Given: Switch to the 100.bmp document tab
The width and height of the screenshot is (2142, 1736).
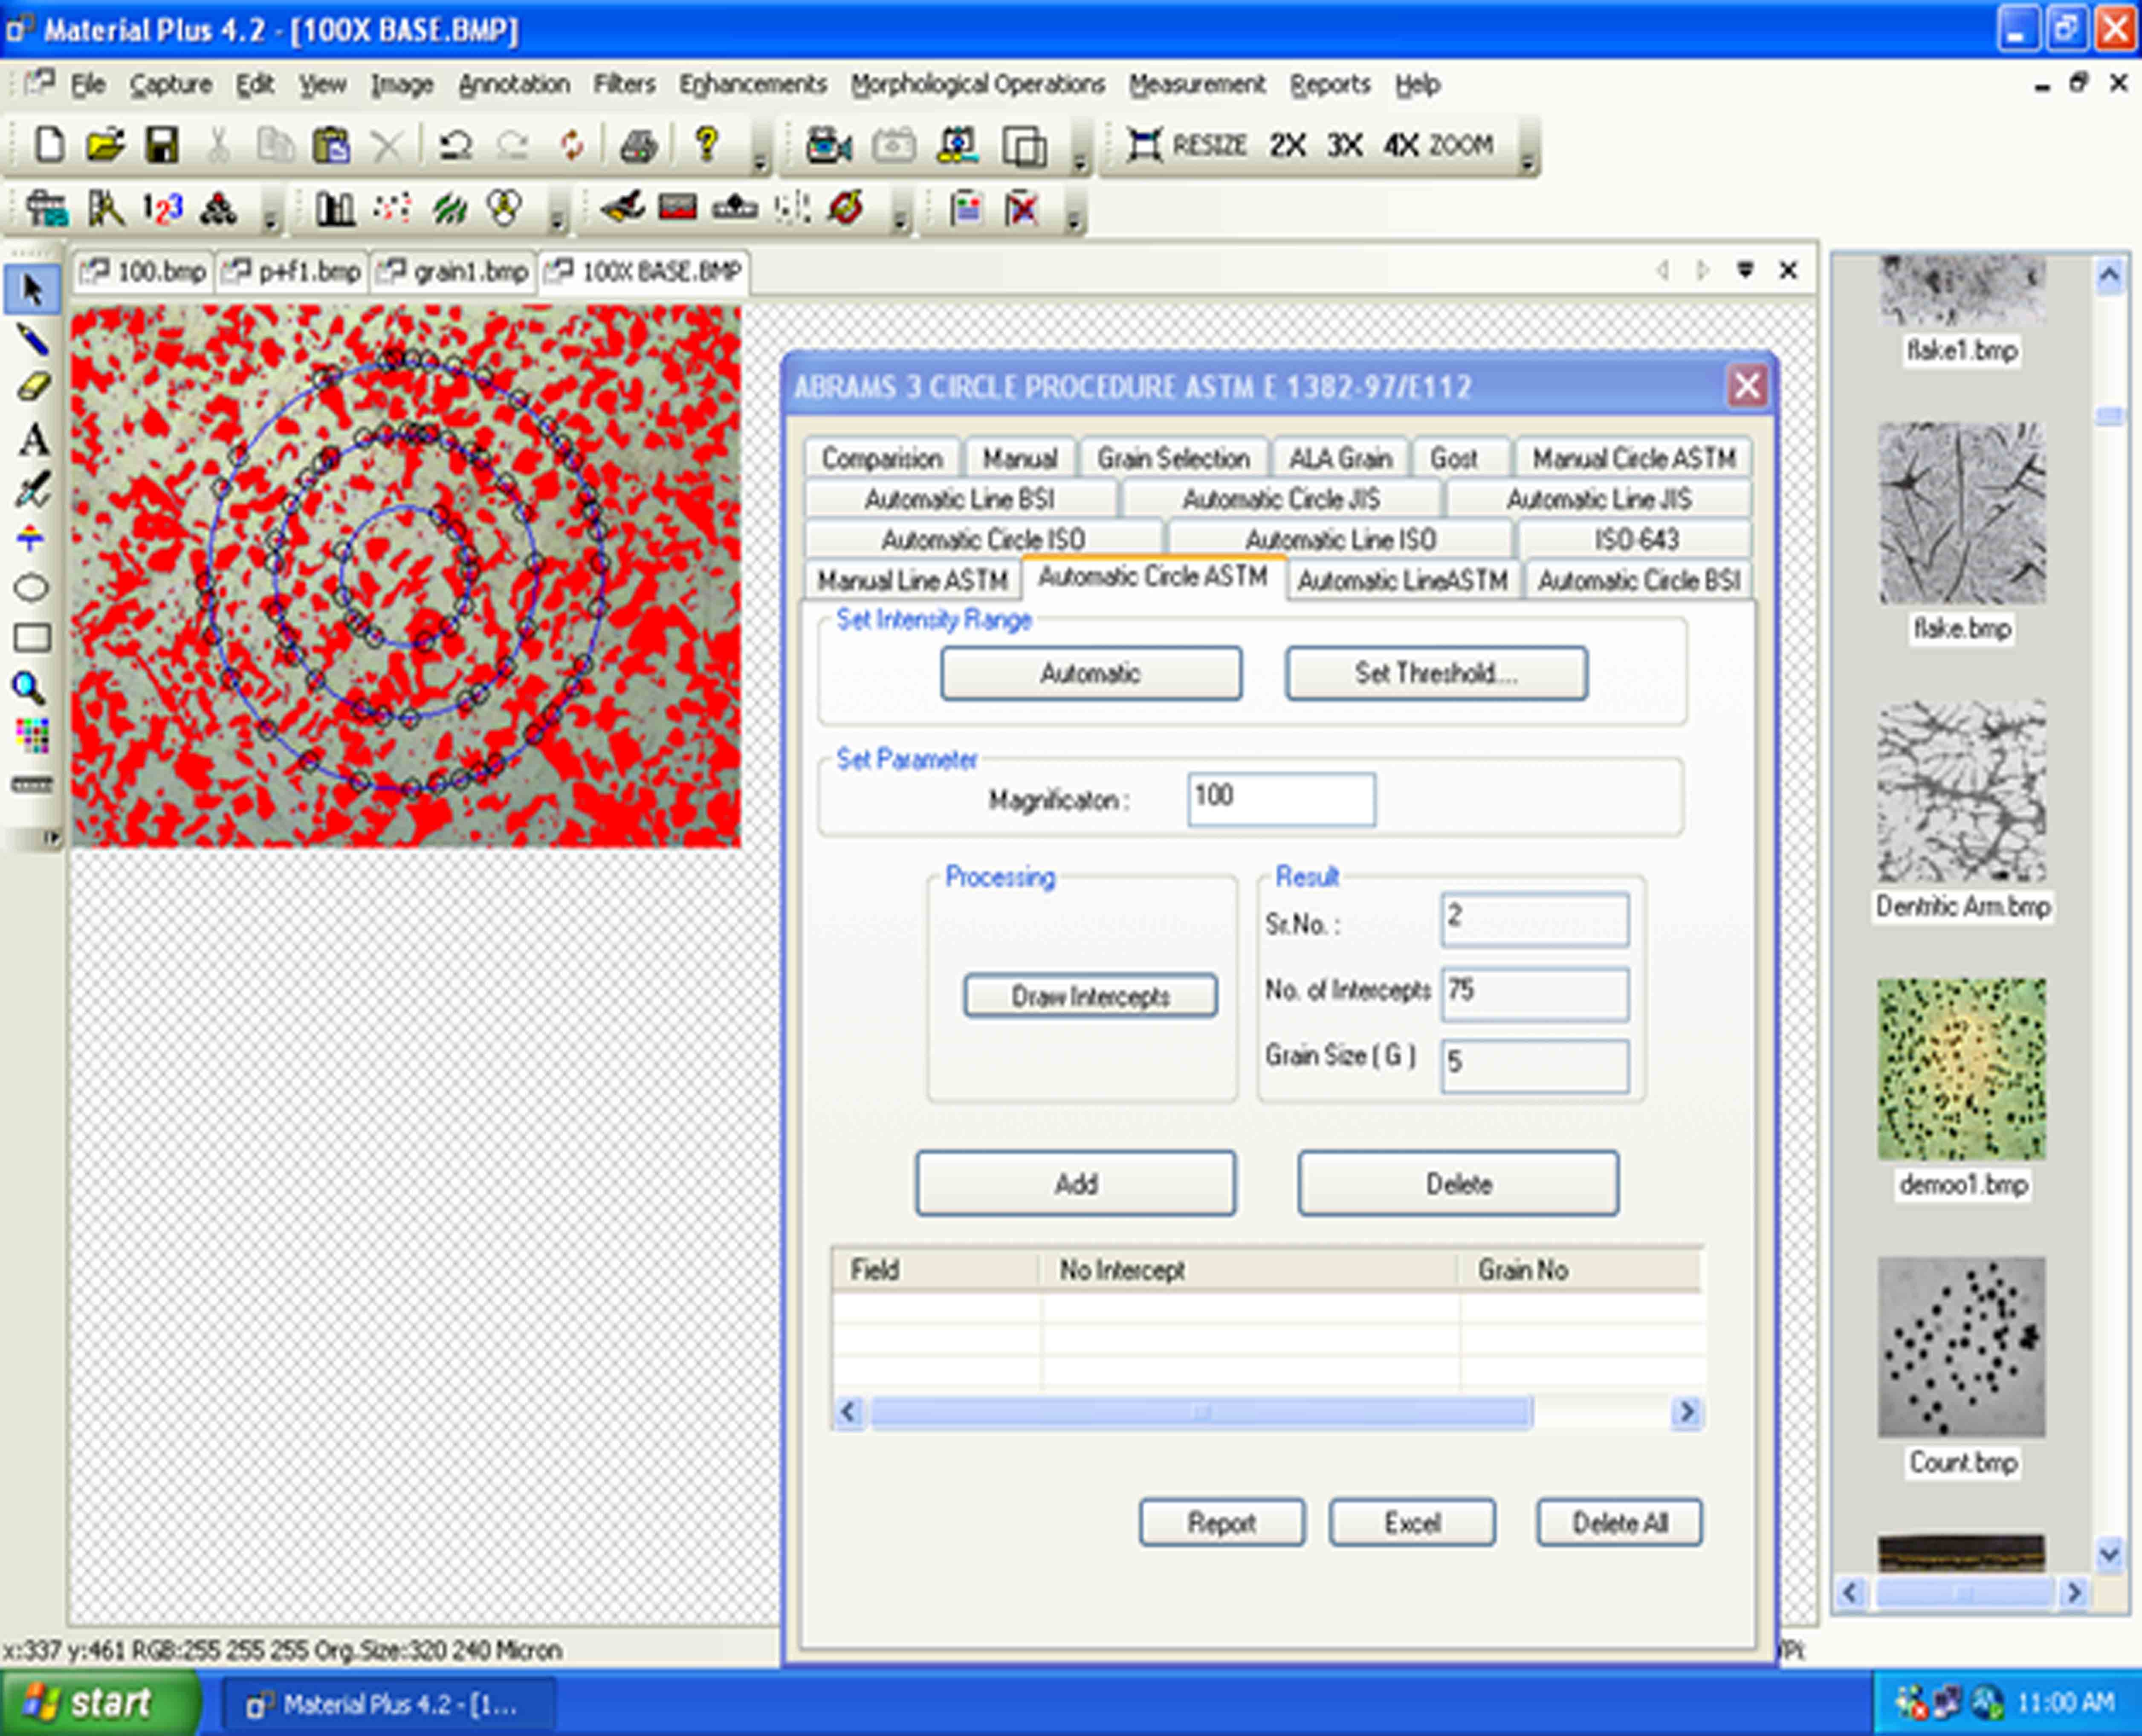Looking at the screenshot, I should [x=145, y=272].
